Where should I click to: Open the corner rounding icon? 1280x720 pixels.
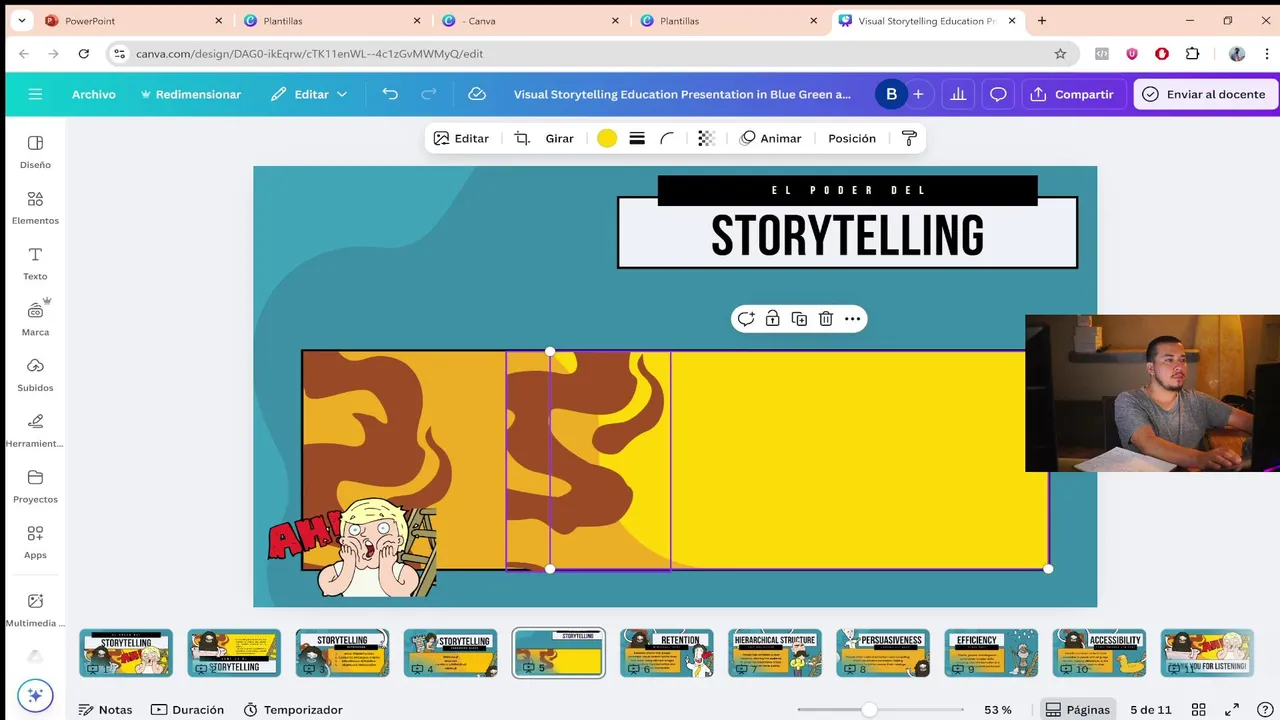click(x=667, y=138)
